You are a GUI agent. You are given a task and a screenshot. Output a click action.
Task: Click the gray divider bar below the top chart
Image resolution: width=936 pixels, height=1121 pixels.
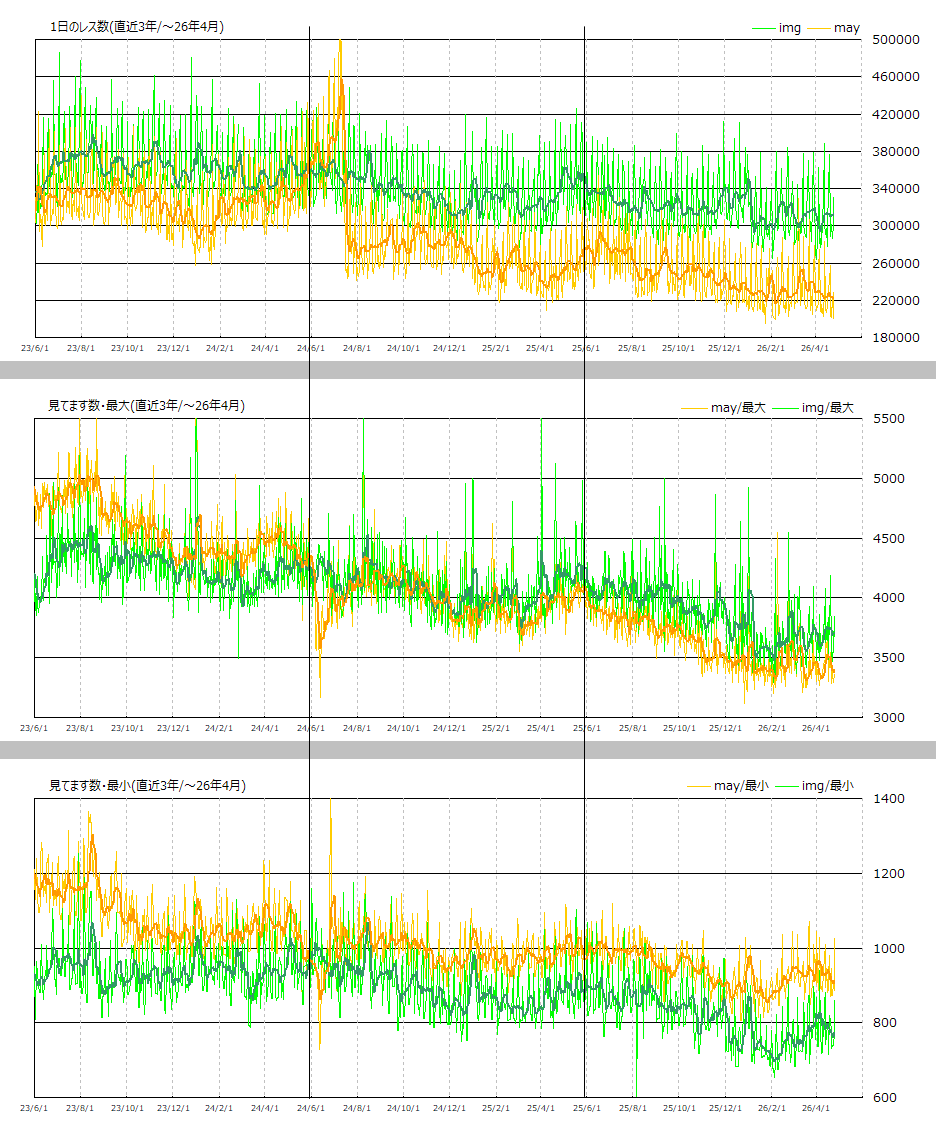pos(468,370)
